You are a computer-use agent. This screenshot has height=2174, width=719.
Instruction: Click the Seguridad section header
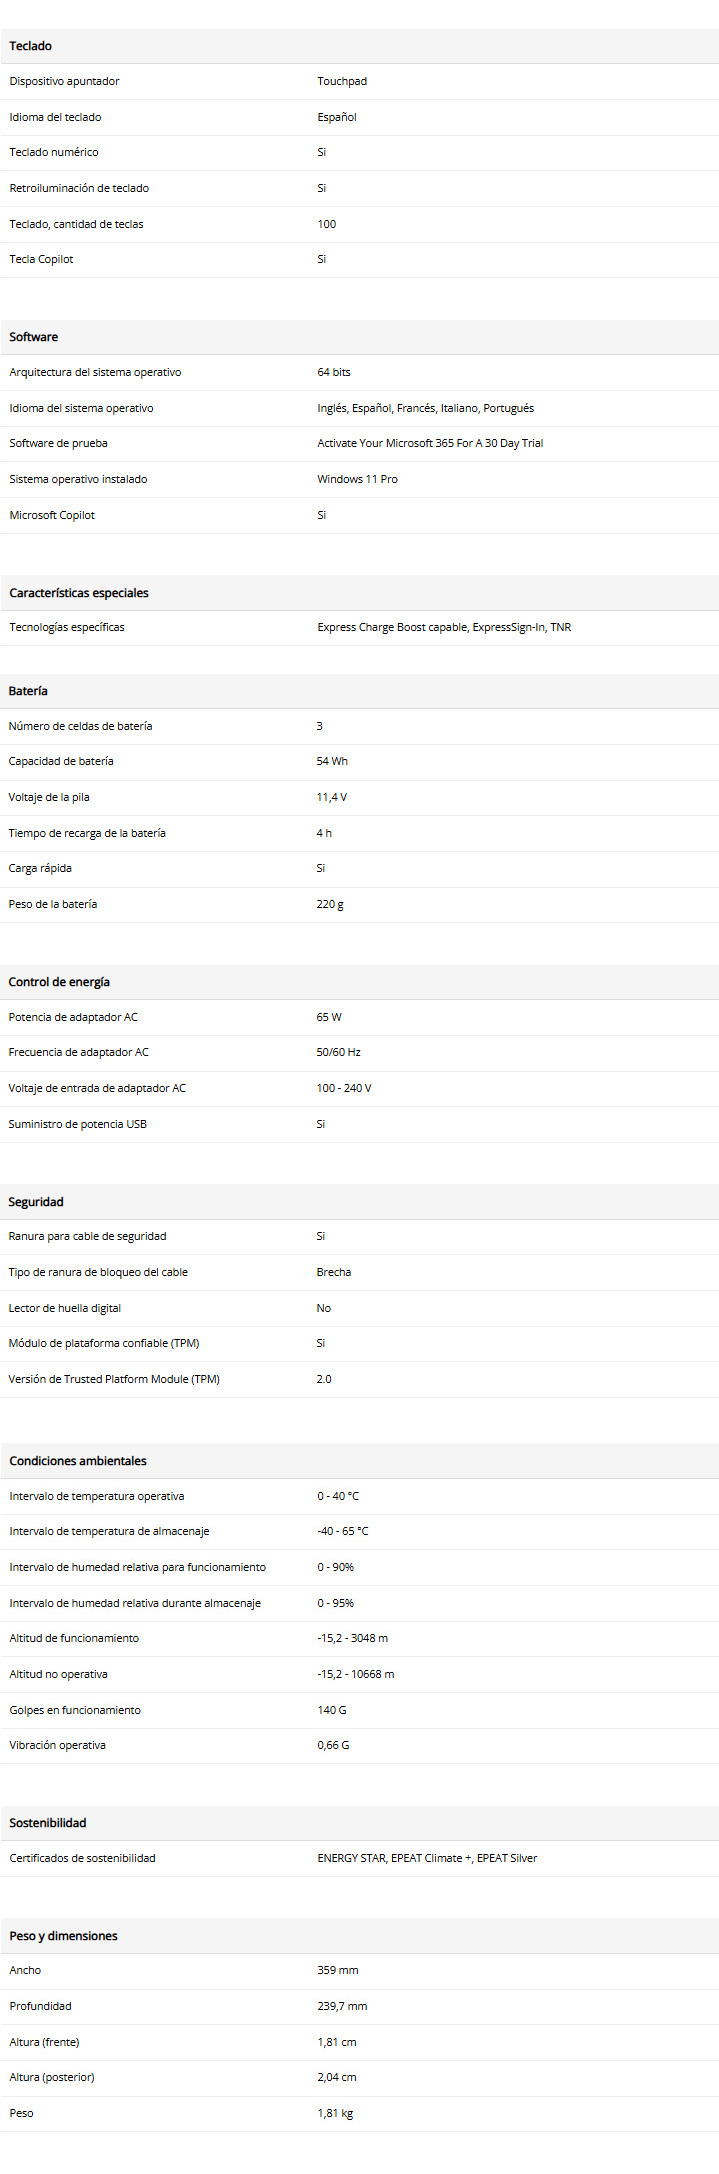pyautogui.click(x=36, y=1202)
